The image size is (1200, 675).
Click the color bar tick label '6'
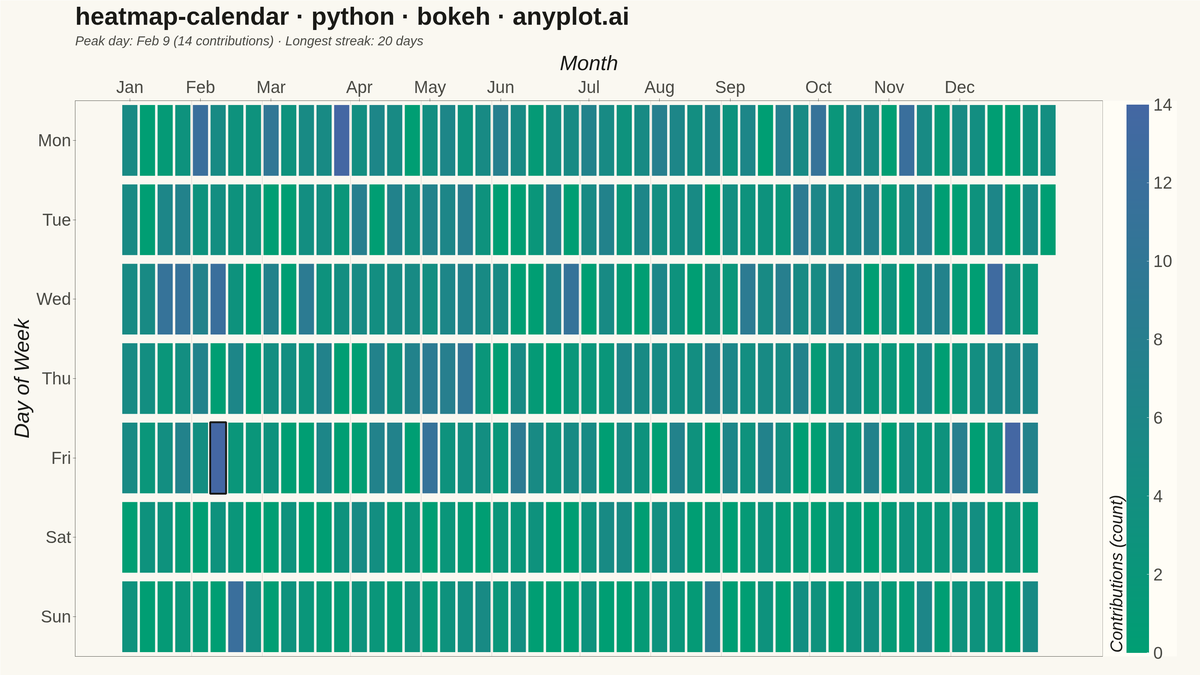coord(1158,418)
